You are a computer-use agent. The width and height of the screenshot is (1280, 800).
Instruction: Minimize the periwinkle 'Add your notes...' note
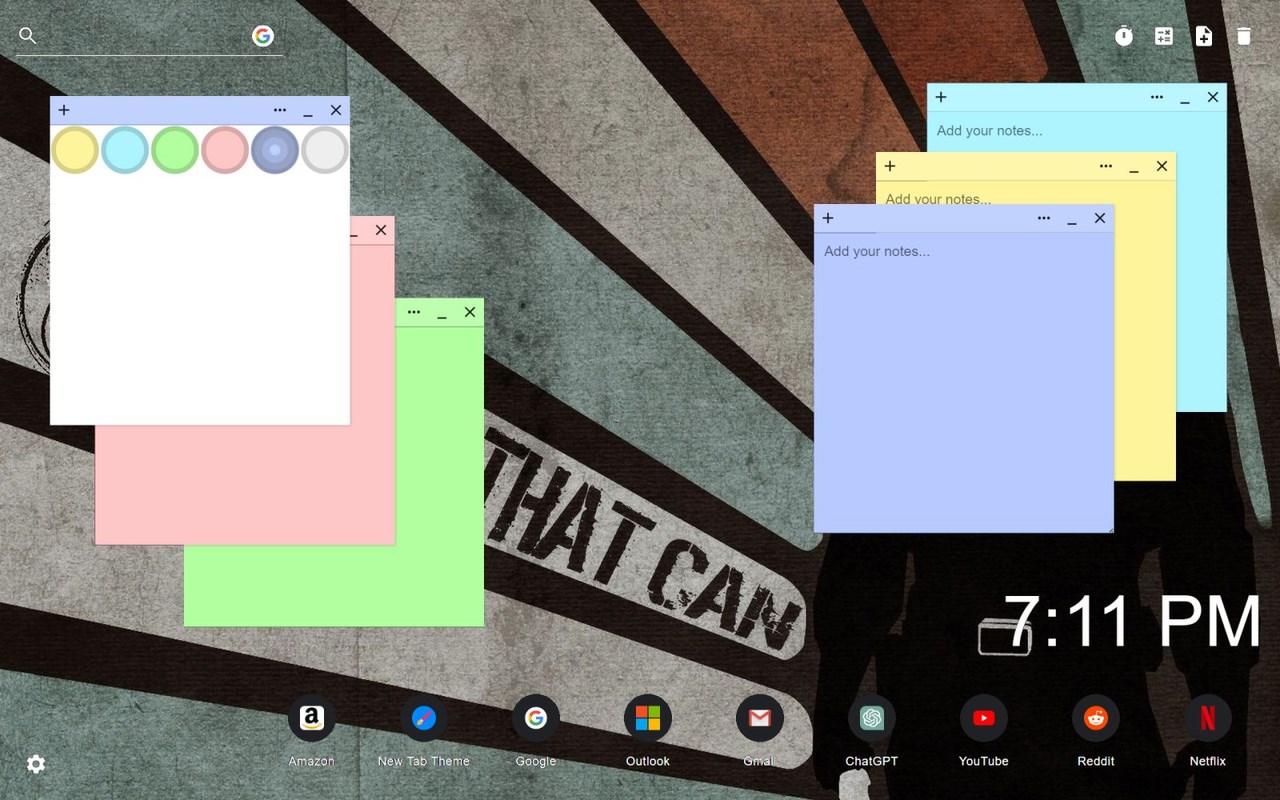1072,220
